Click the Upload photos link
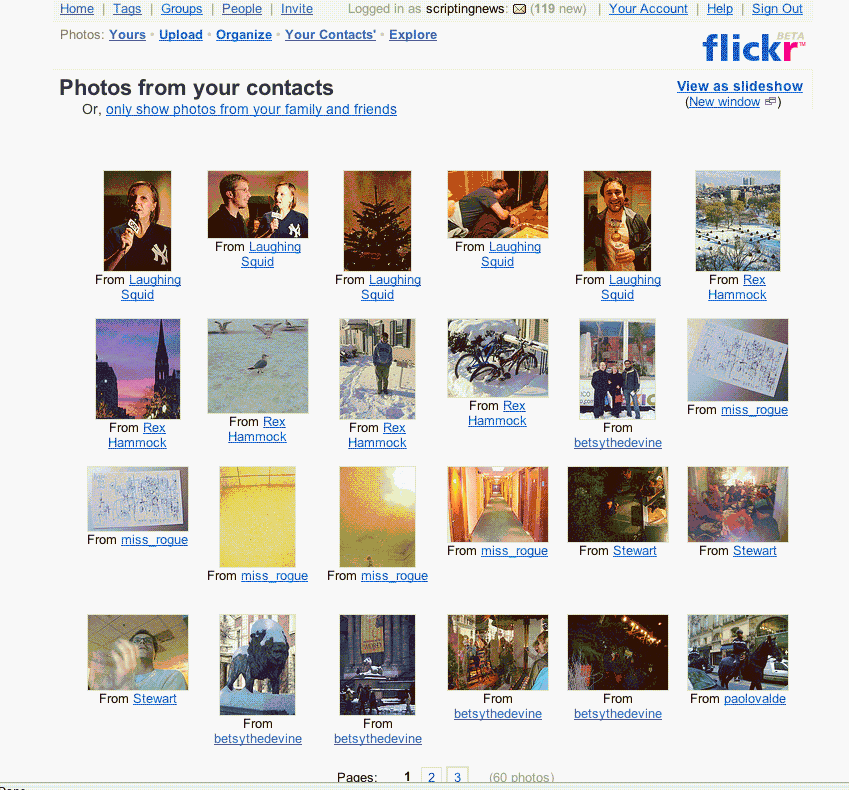Image resolution: width=849 pixels, height=790 pixels. [x=181, y=35]
